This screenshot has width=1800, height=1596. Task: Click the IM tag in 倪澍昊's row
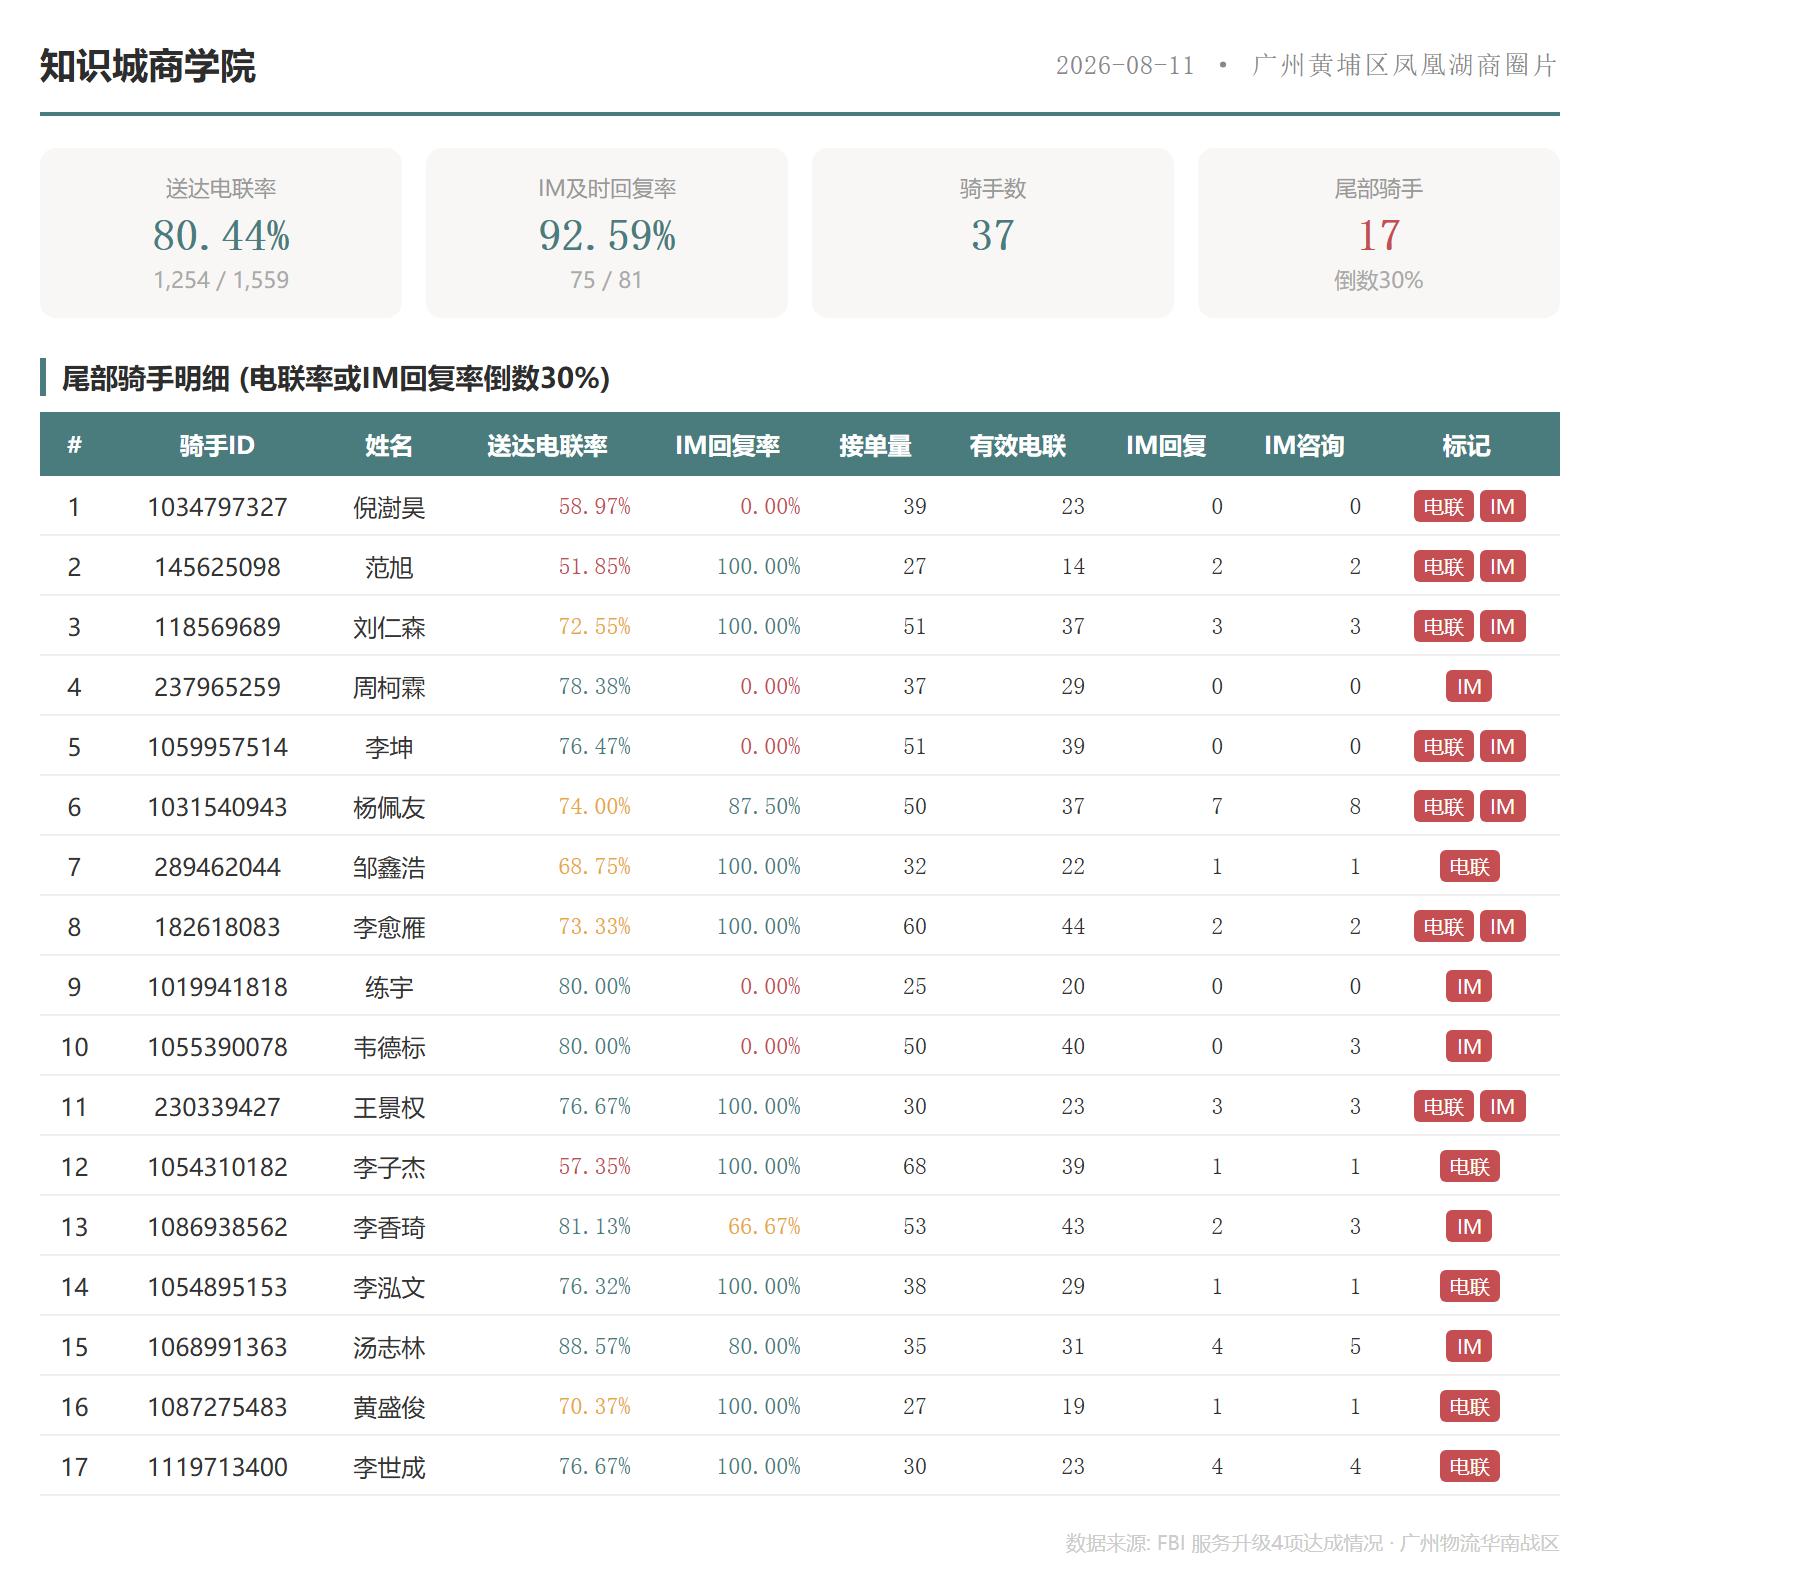tap(1502, 506)
